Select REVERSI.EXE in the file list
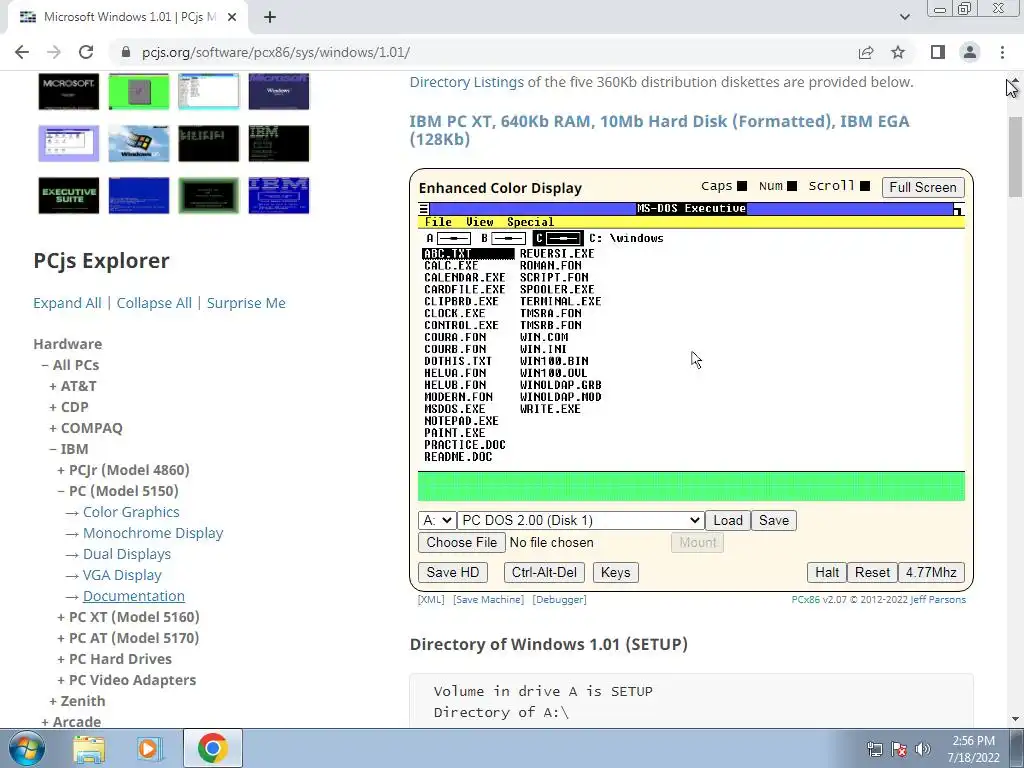 click(x=557, y=253)
